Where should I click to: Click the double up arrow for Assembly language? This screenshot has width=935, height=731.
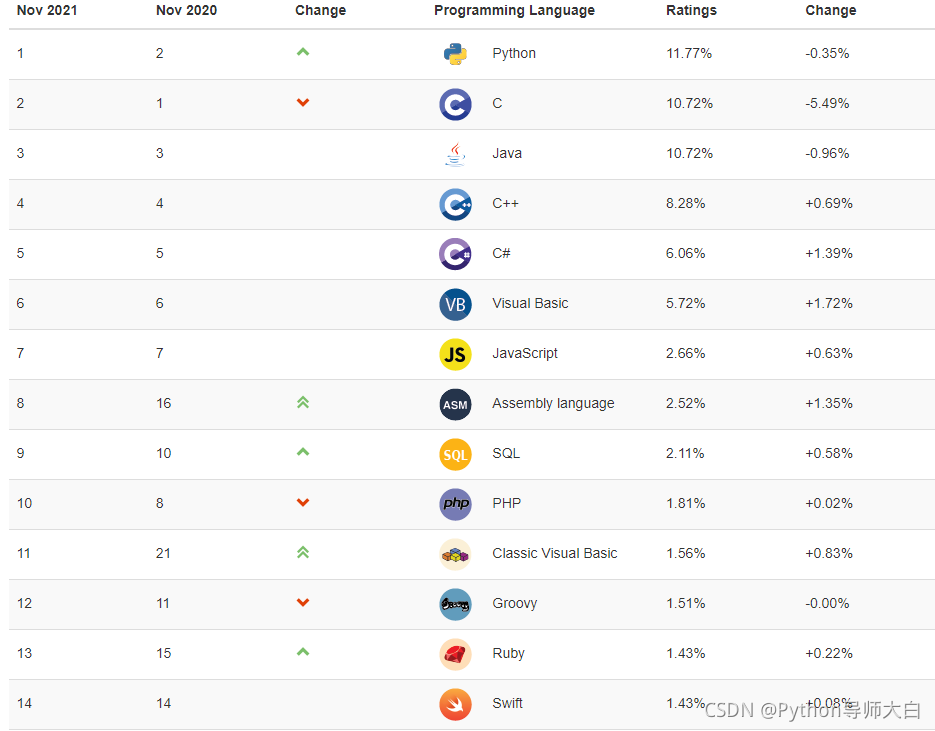tap(303, 403)
